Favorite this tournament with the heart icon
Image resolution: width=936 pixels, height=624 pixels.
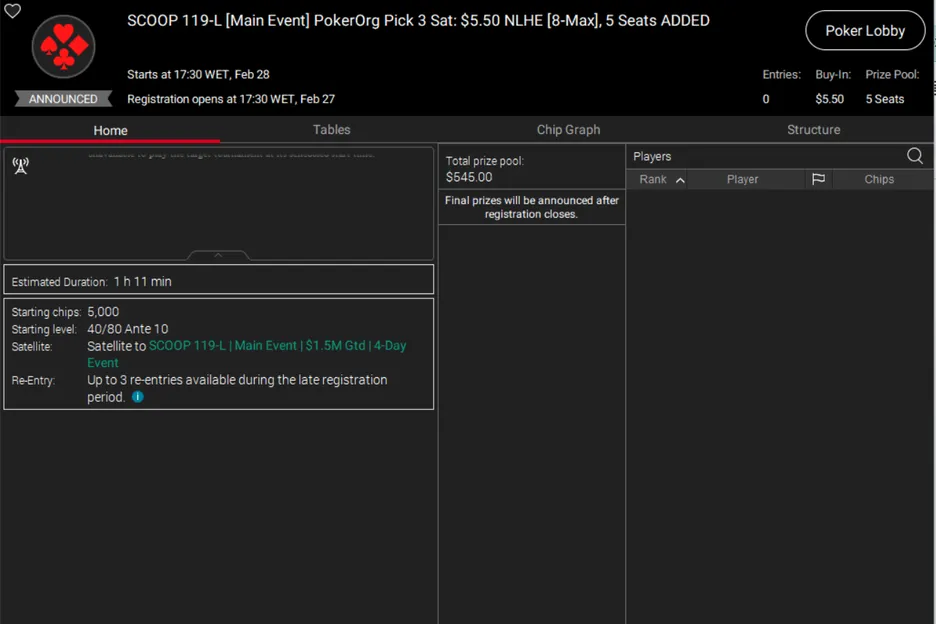click(13, 11)
